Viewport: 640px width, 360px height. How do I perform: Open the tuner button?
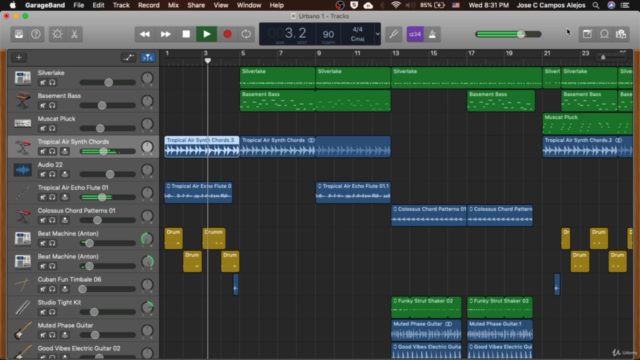pos(394,34)
